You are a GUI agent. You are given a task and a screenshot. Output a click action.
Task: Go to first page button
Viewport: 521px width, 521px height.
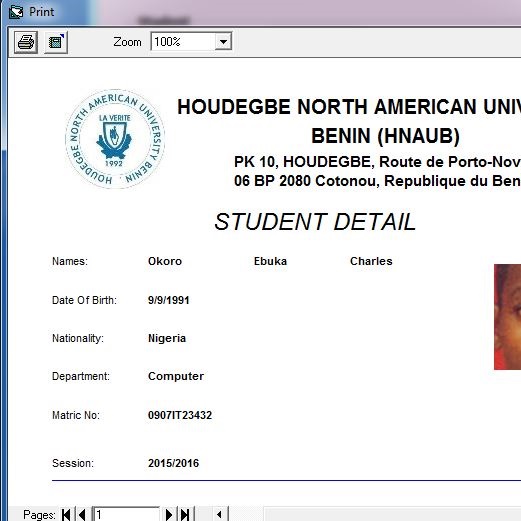pos(67,514)
